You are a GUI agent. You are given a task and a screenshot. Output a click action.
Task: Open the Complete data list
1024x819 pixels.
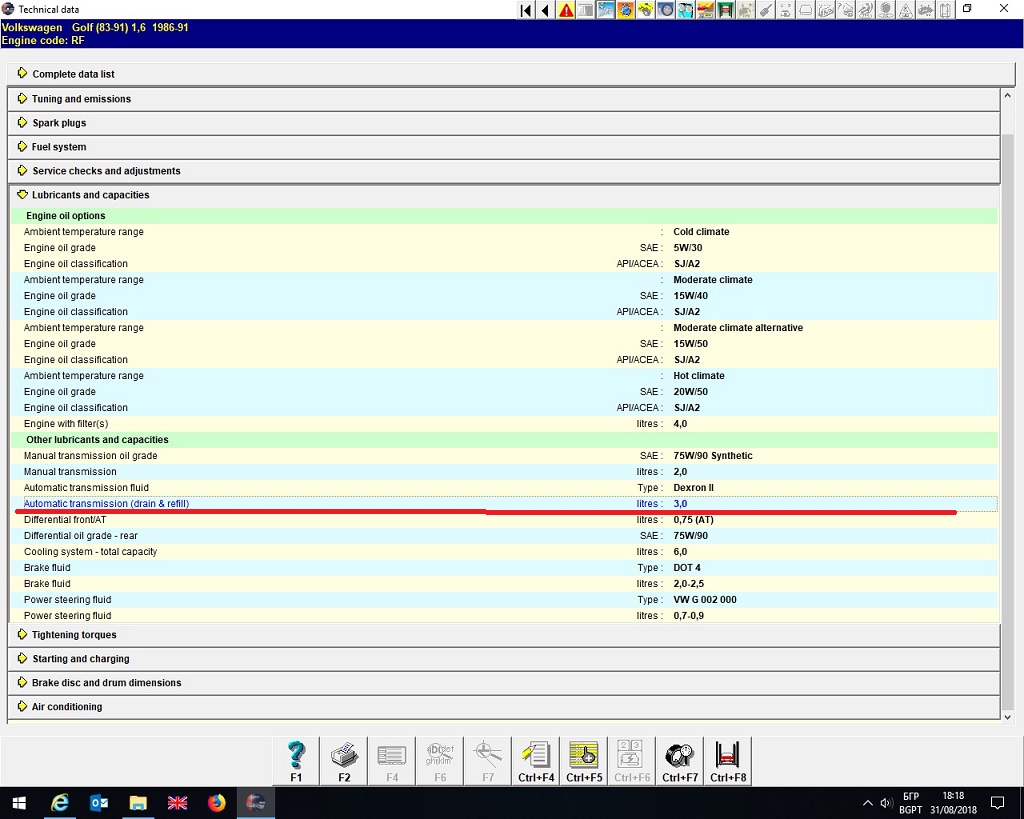73,74
